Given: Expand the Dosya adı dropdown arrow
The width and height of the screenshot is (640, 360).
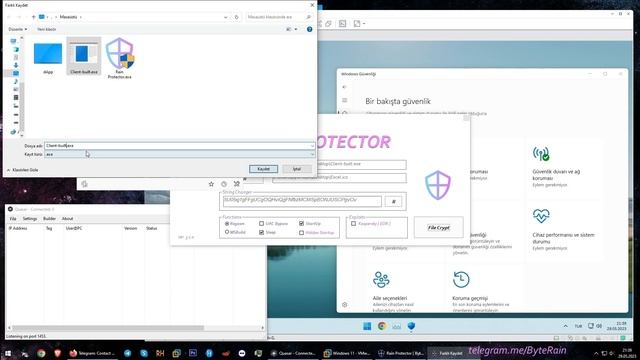Looking at the screenshot, I should (x=312, y=146).
